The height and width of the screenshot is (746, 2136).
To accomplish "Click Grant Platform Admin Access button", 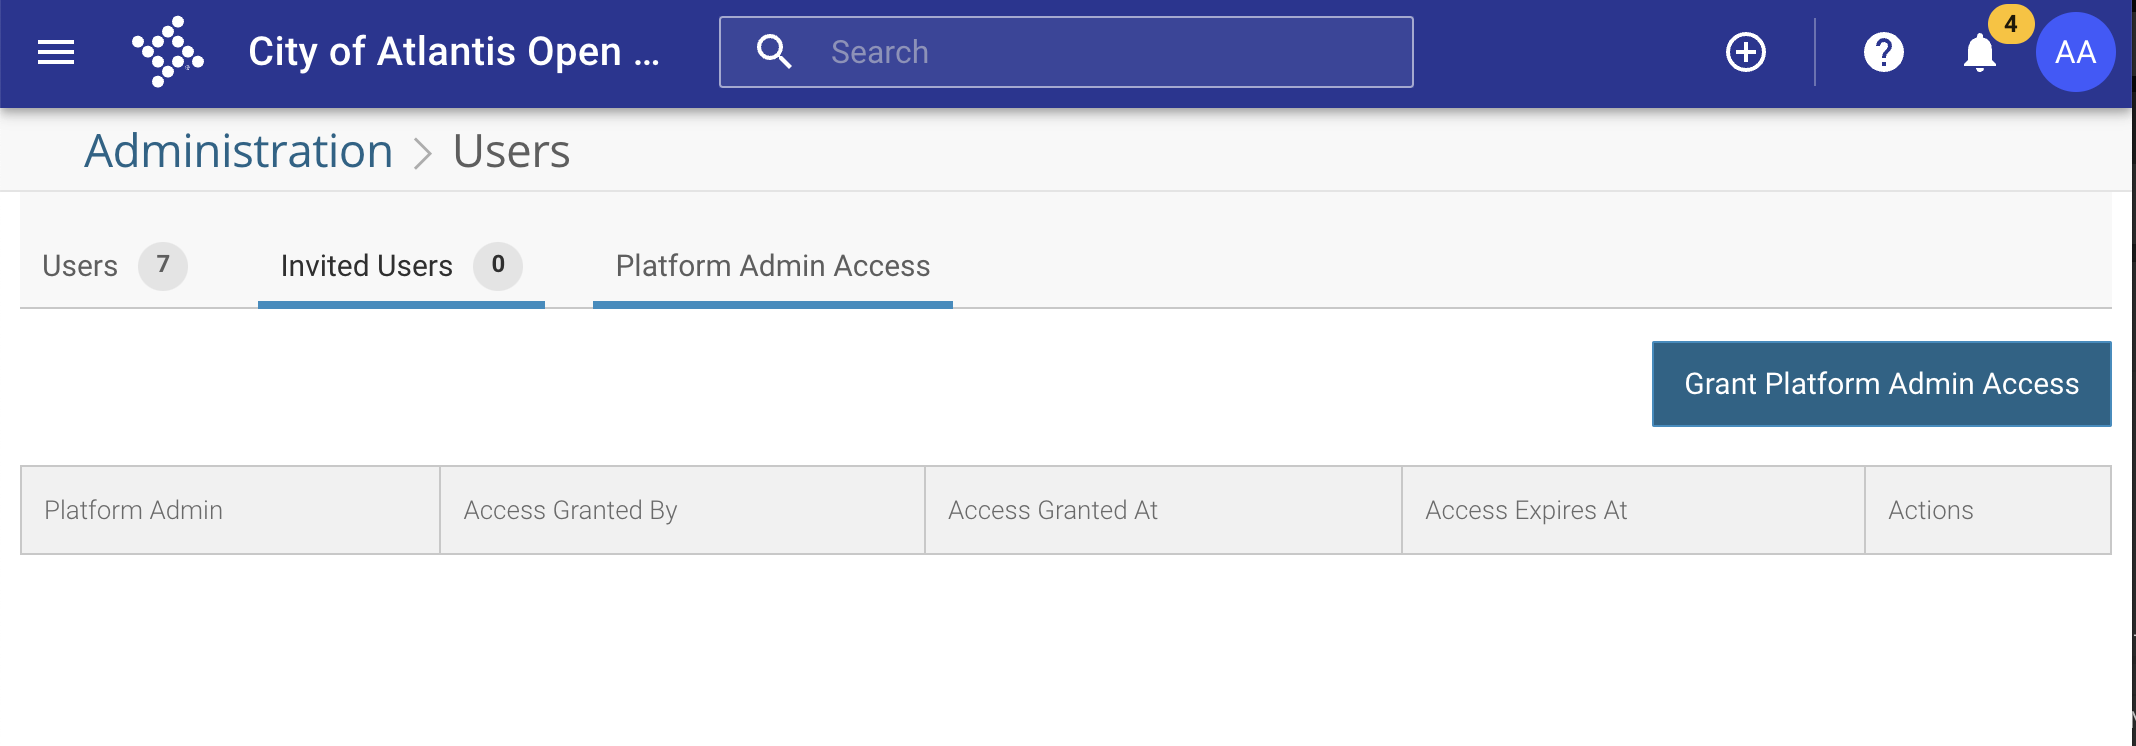I will click(1882, 384).
